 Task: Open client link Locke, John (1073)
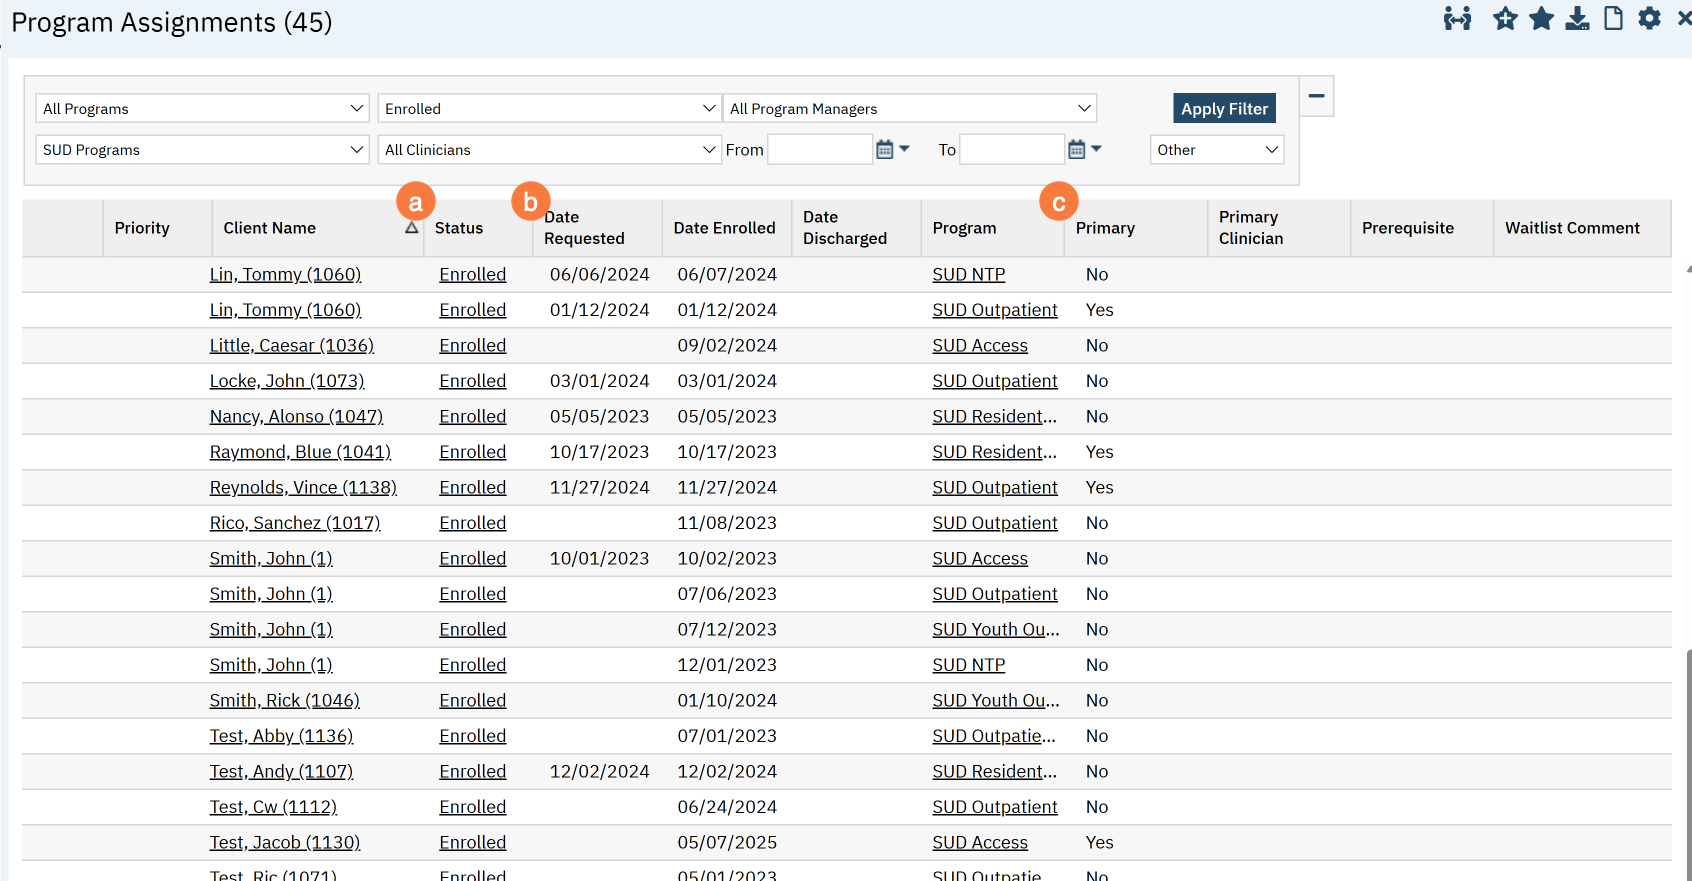point(287,381)
